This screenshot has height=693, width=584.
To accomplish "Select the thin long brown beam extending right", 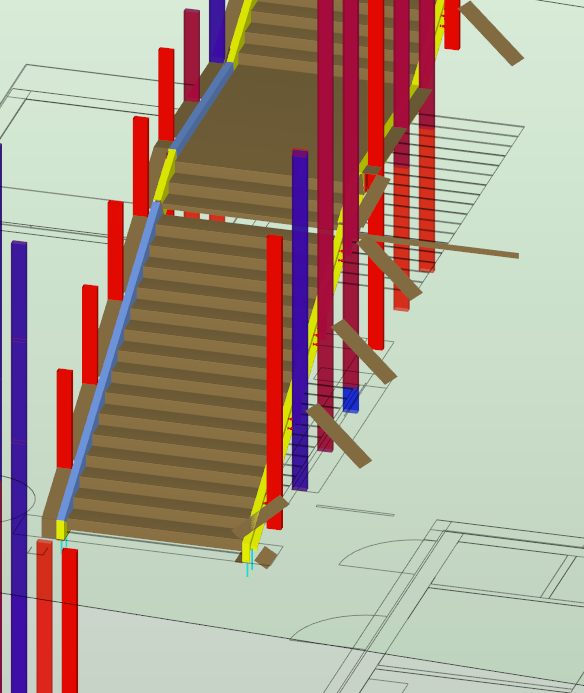I will (442, 247).
